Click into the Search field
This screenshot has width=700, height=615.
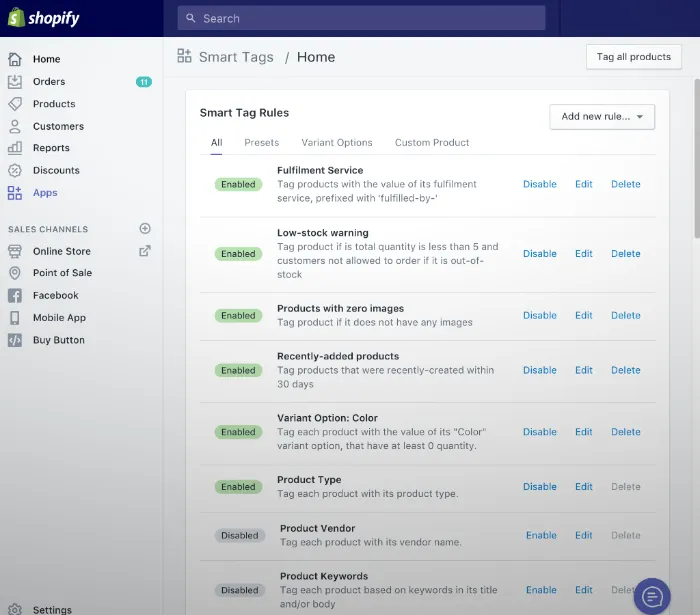click(360, 18)
